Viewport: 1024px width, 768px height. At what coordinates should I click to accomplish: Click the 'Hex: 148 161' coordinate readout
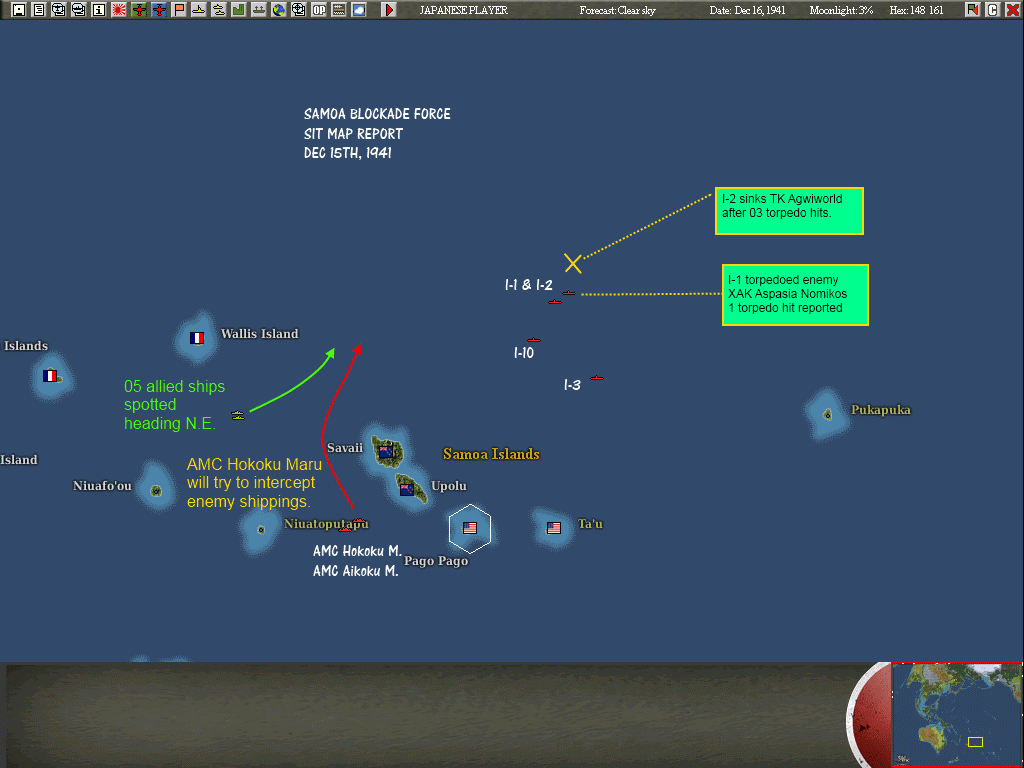click(916, 10)
